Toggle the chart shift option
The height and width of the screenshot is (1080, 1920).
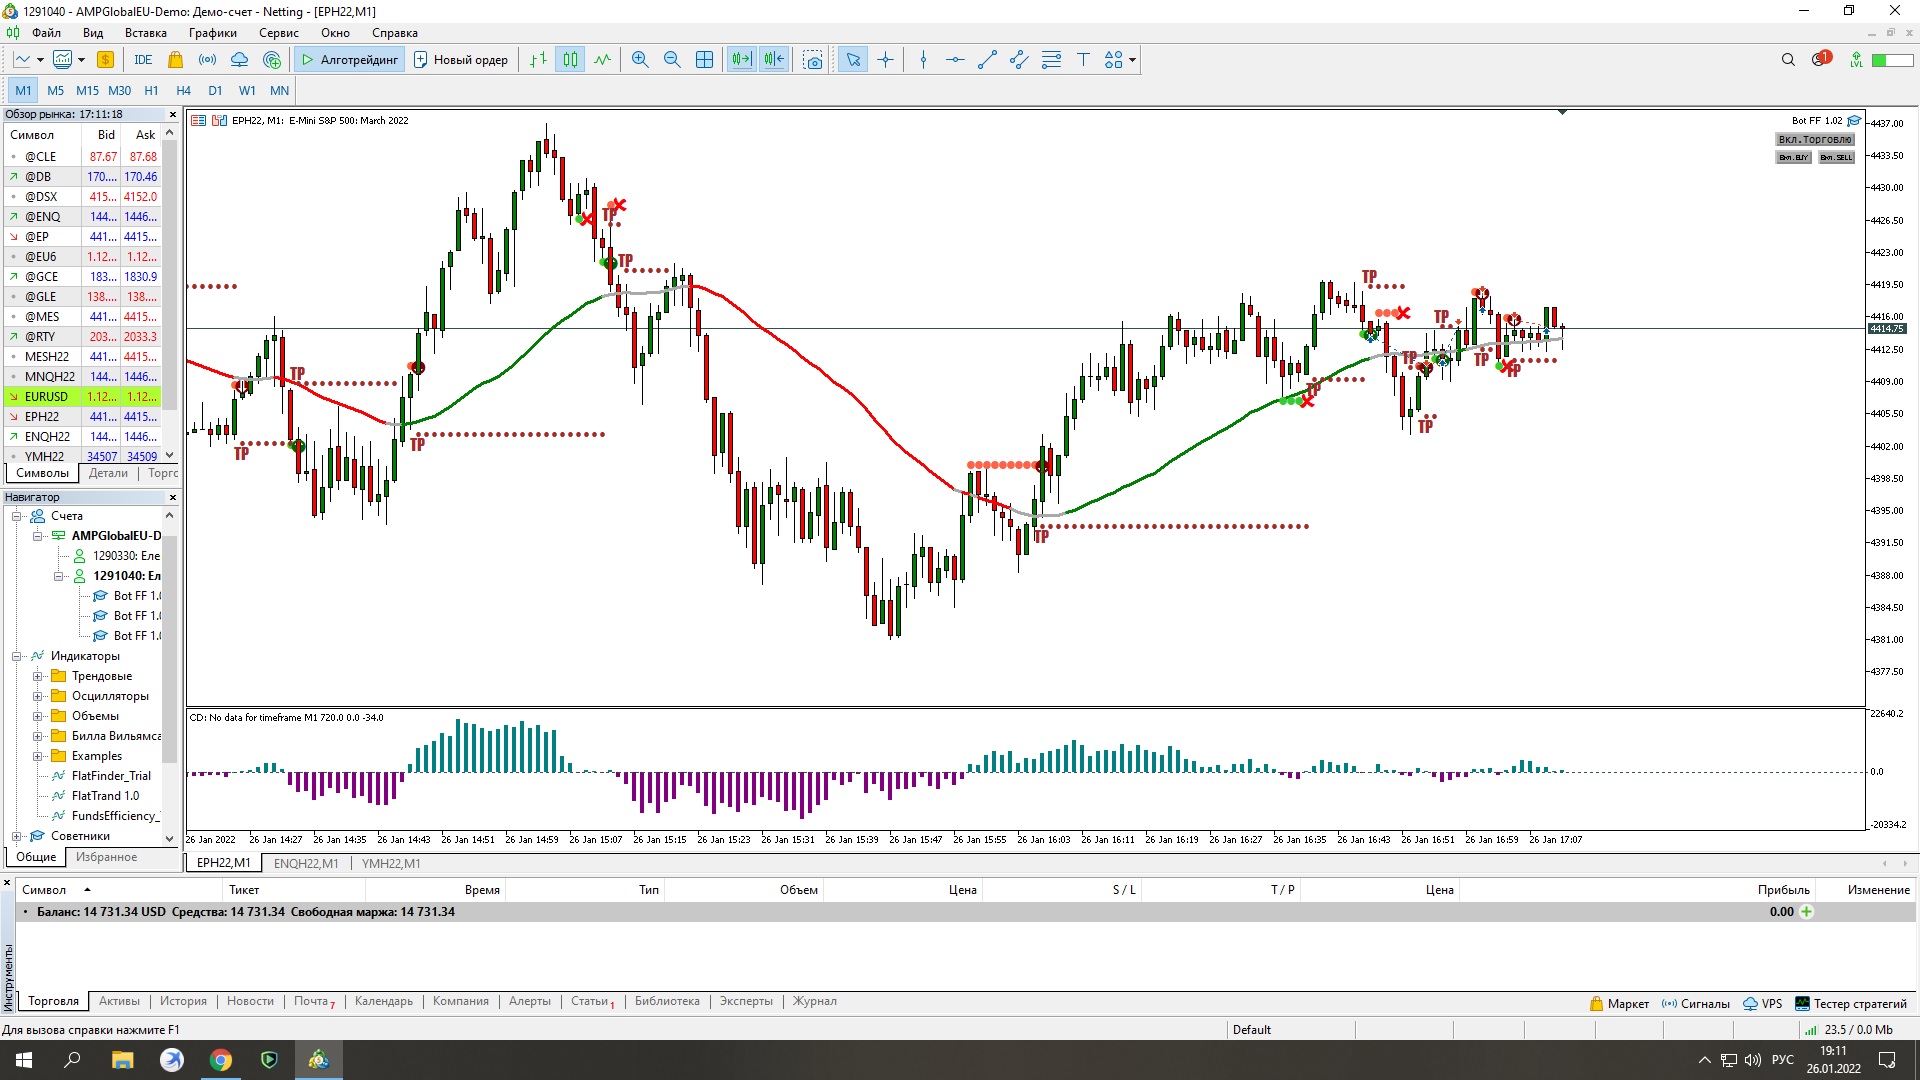774,60
